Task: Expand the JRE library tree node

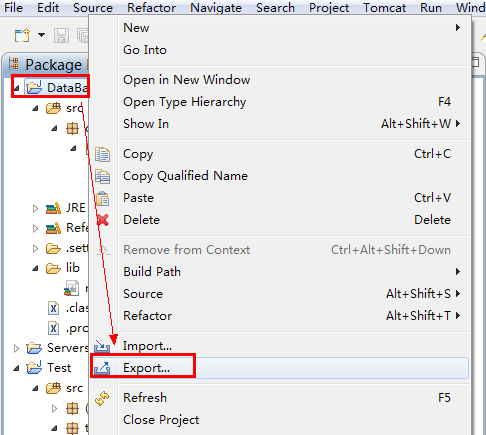Action: click(35, 208)
